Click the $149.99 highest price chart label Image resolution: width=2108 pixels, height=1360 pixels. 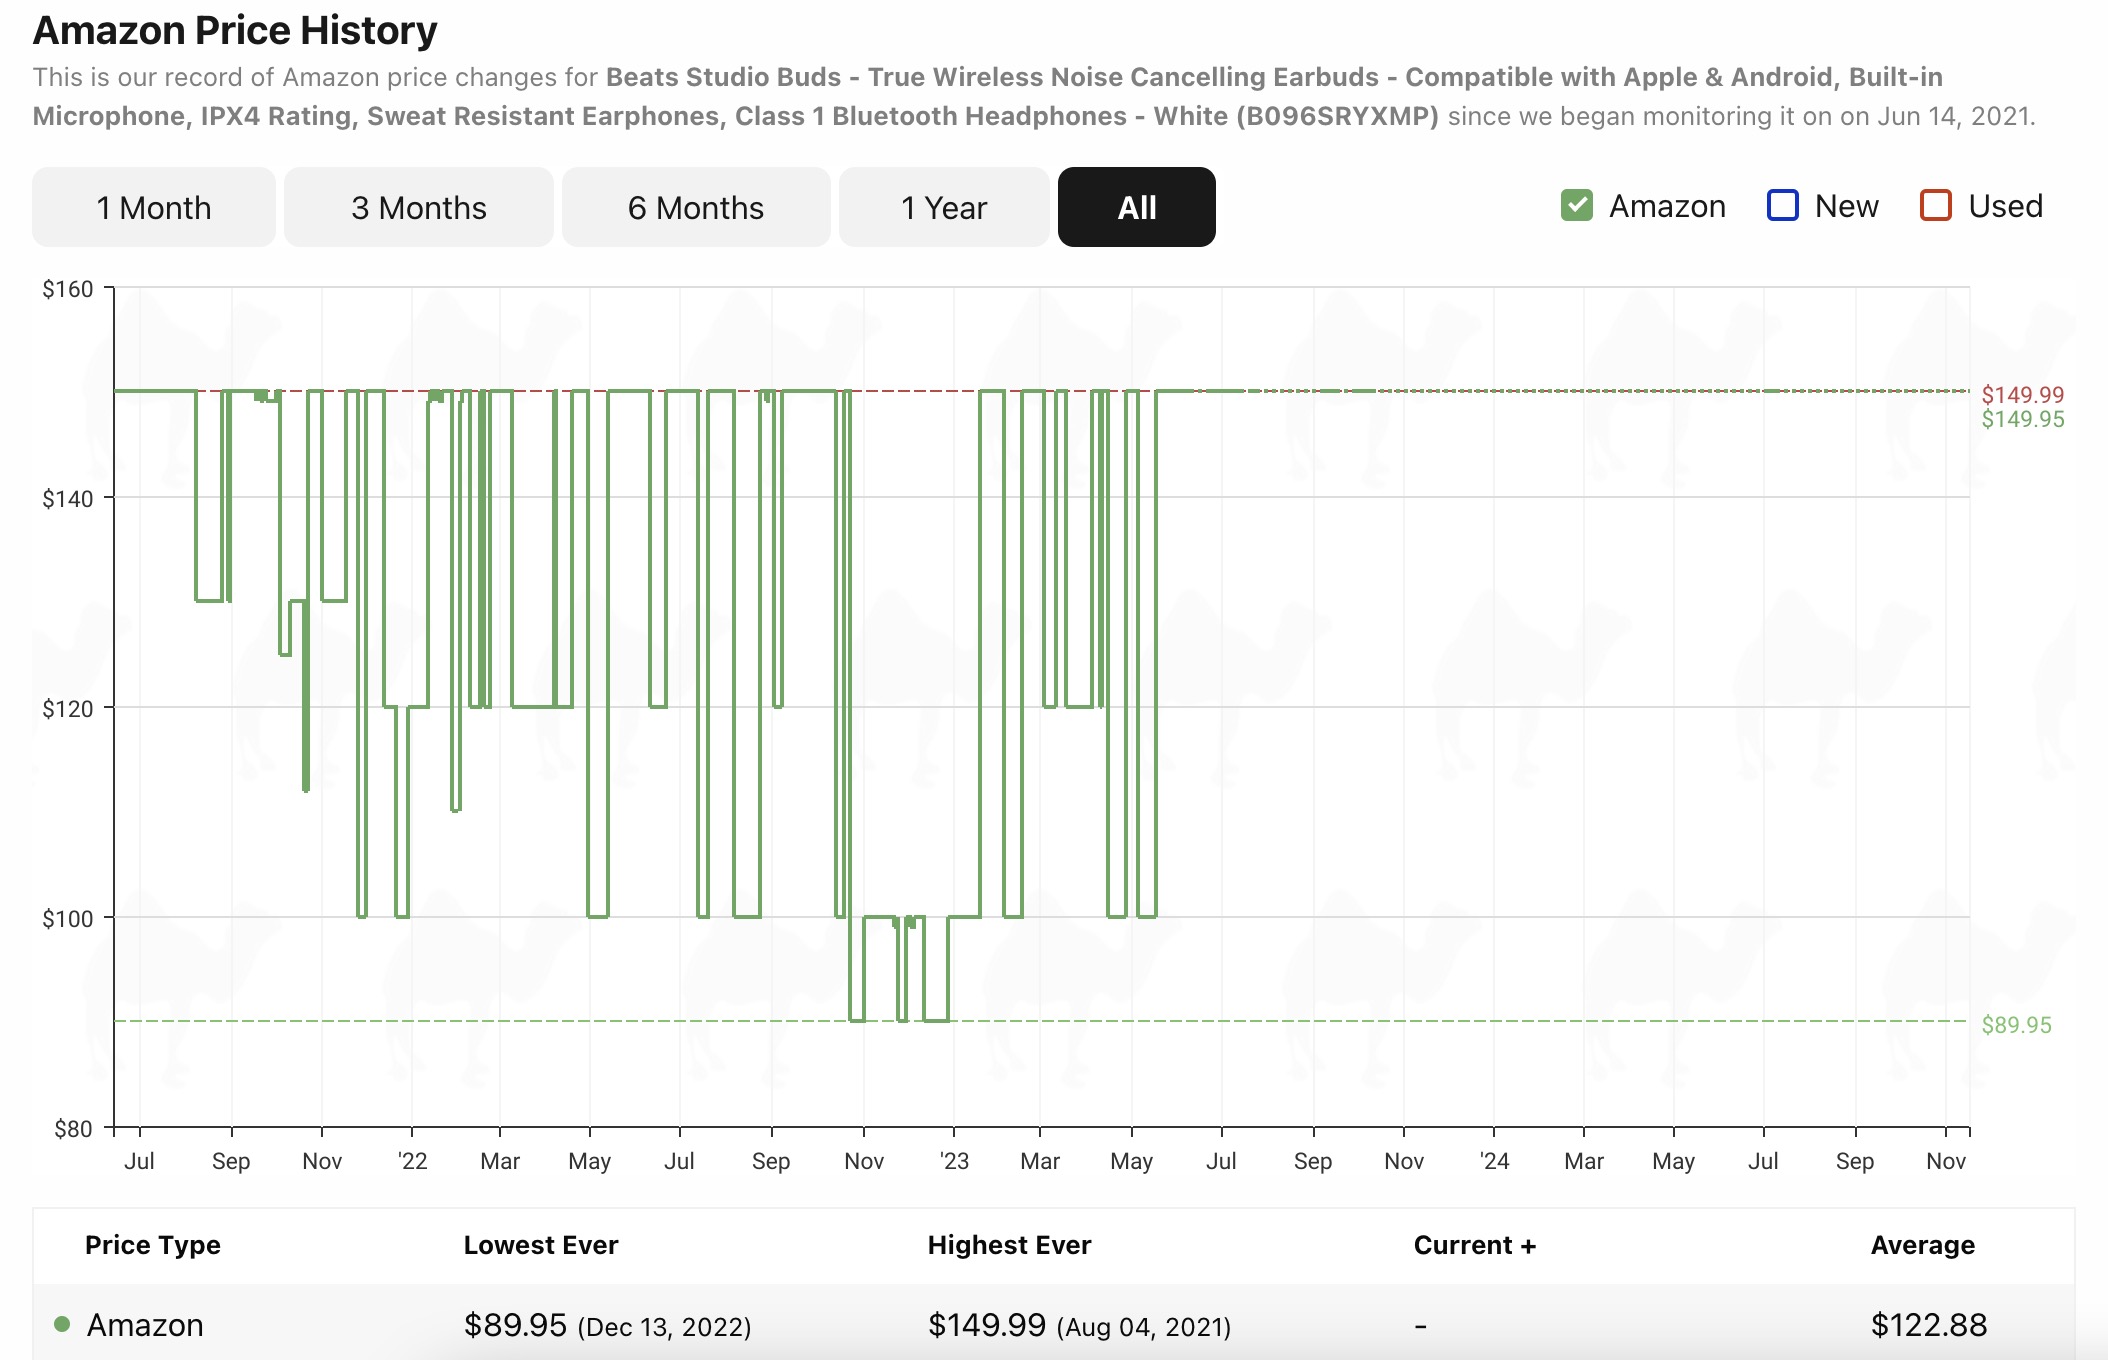(x=2023, y=395)
